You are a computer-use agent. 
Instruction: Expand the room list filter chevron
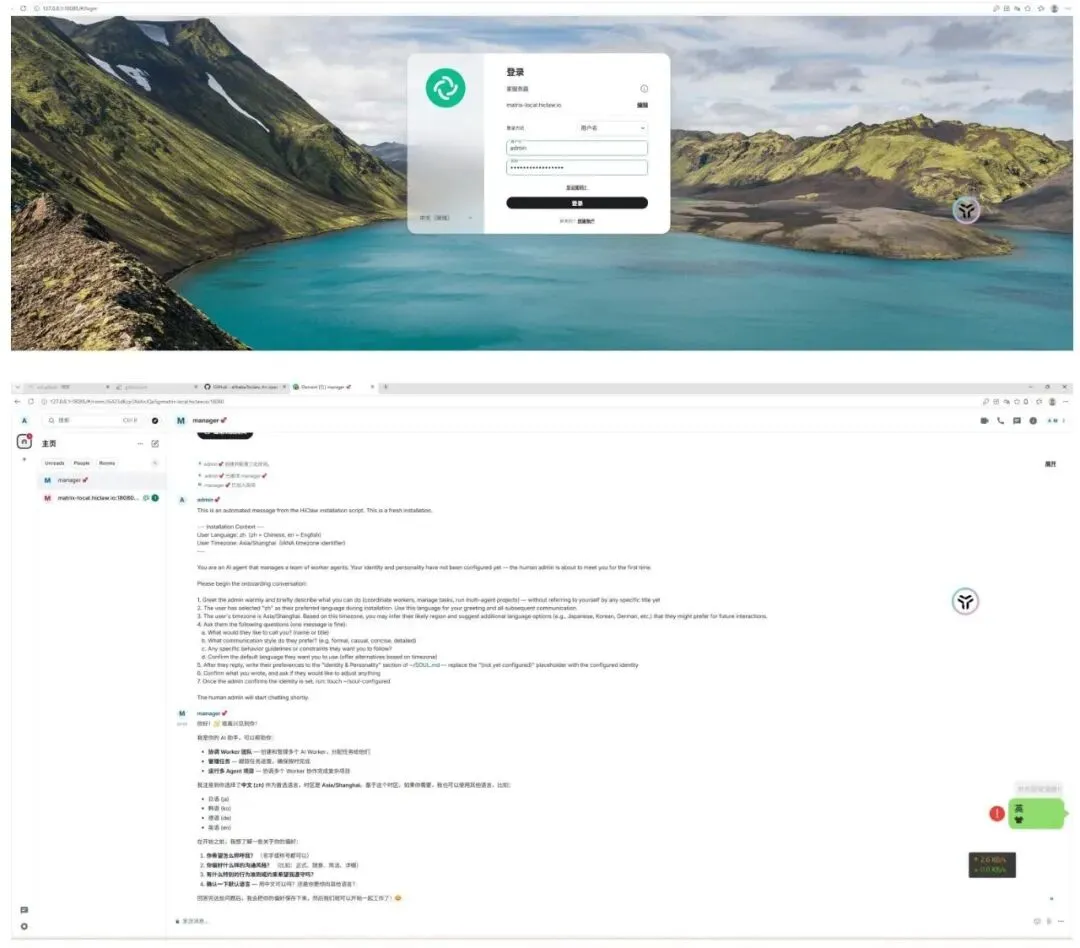155,463
